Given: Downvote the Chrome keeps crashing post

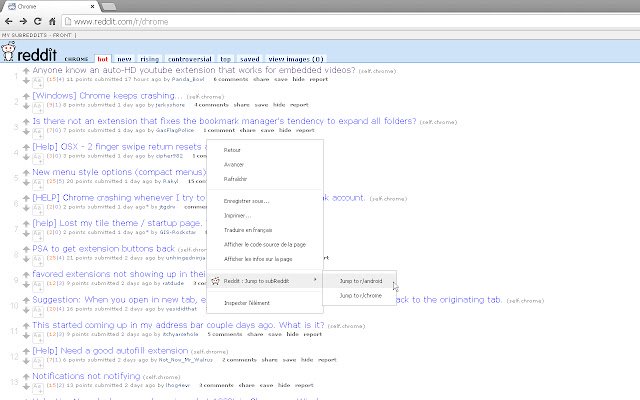Looking at the screenshot, I should coord(26,106).
